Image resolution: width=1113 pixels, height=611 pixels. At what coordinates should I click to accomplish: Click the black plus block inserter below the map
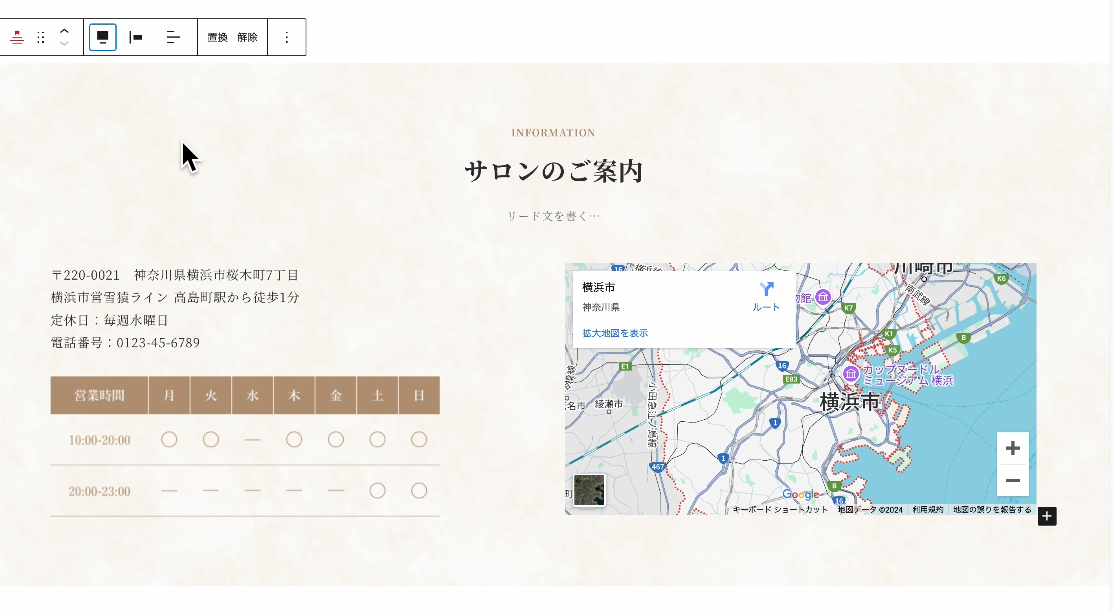point(1047,516)
